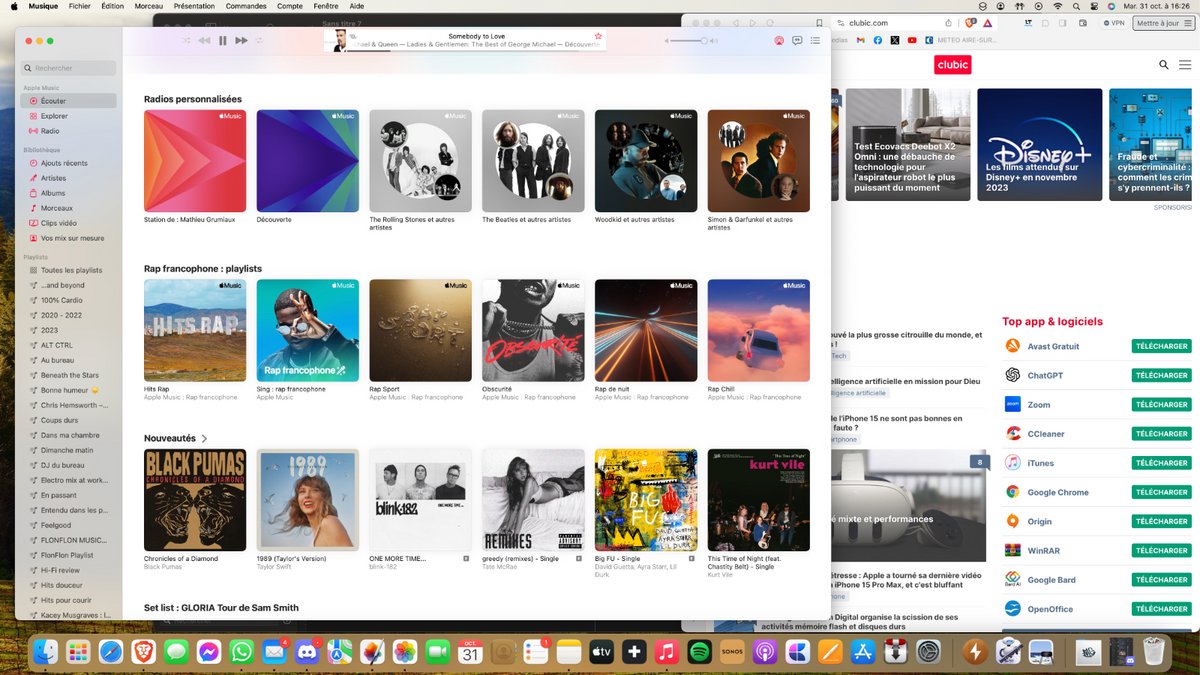This screenshot has height=675, width=1200.
Task: Open Launchpad from the Dock
Action: pyautogui.click(x=78, y=652)
